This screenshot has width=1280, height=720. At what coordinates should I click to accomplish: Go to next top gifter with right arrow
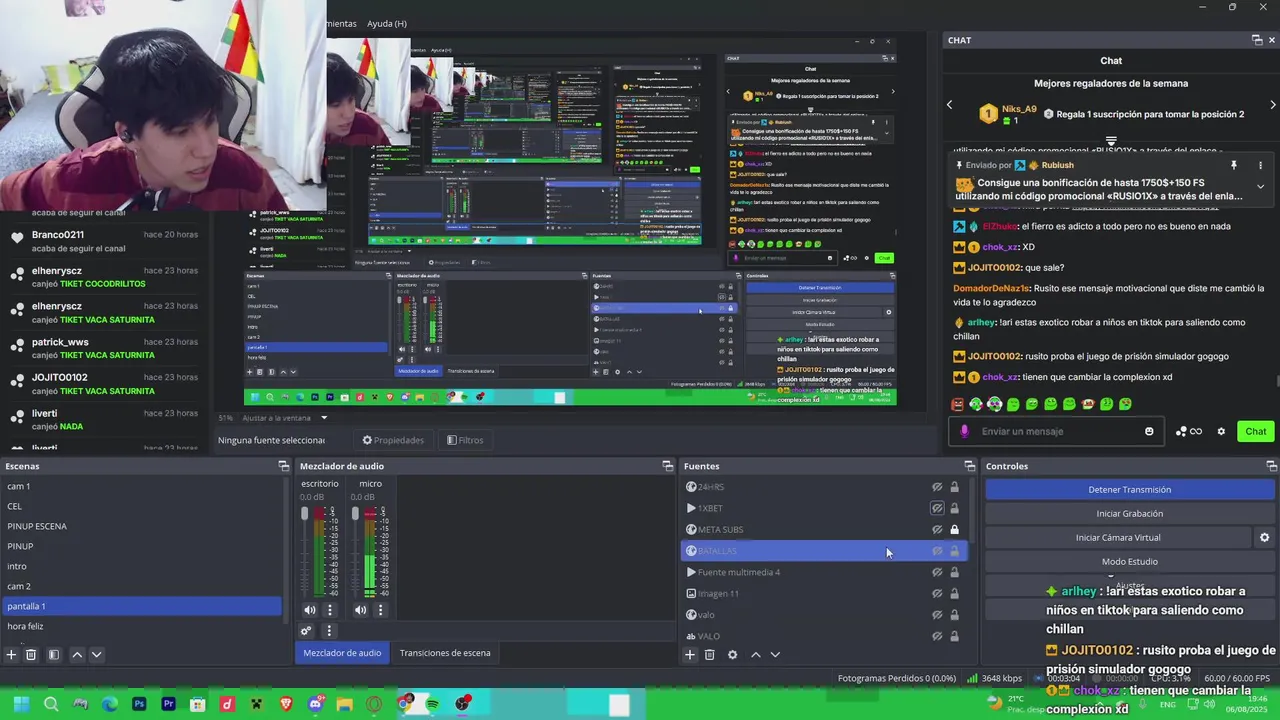[x=1272, y=105]
